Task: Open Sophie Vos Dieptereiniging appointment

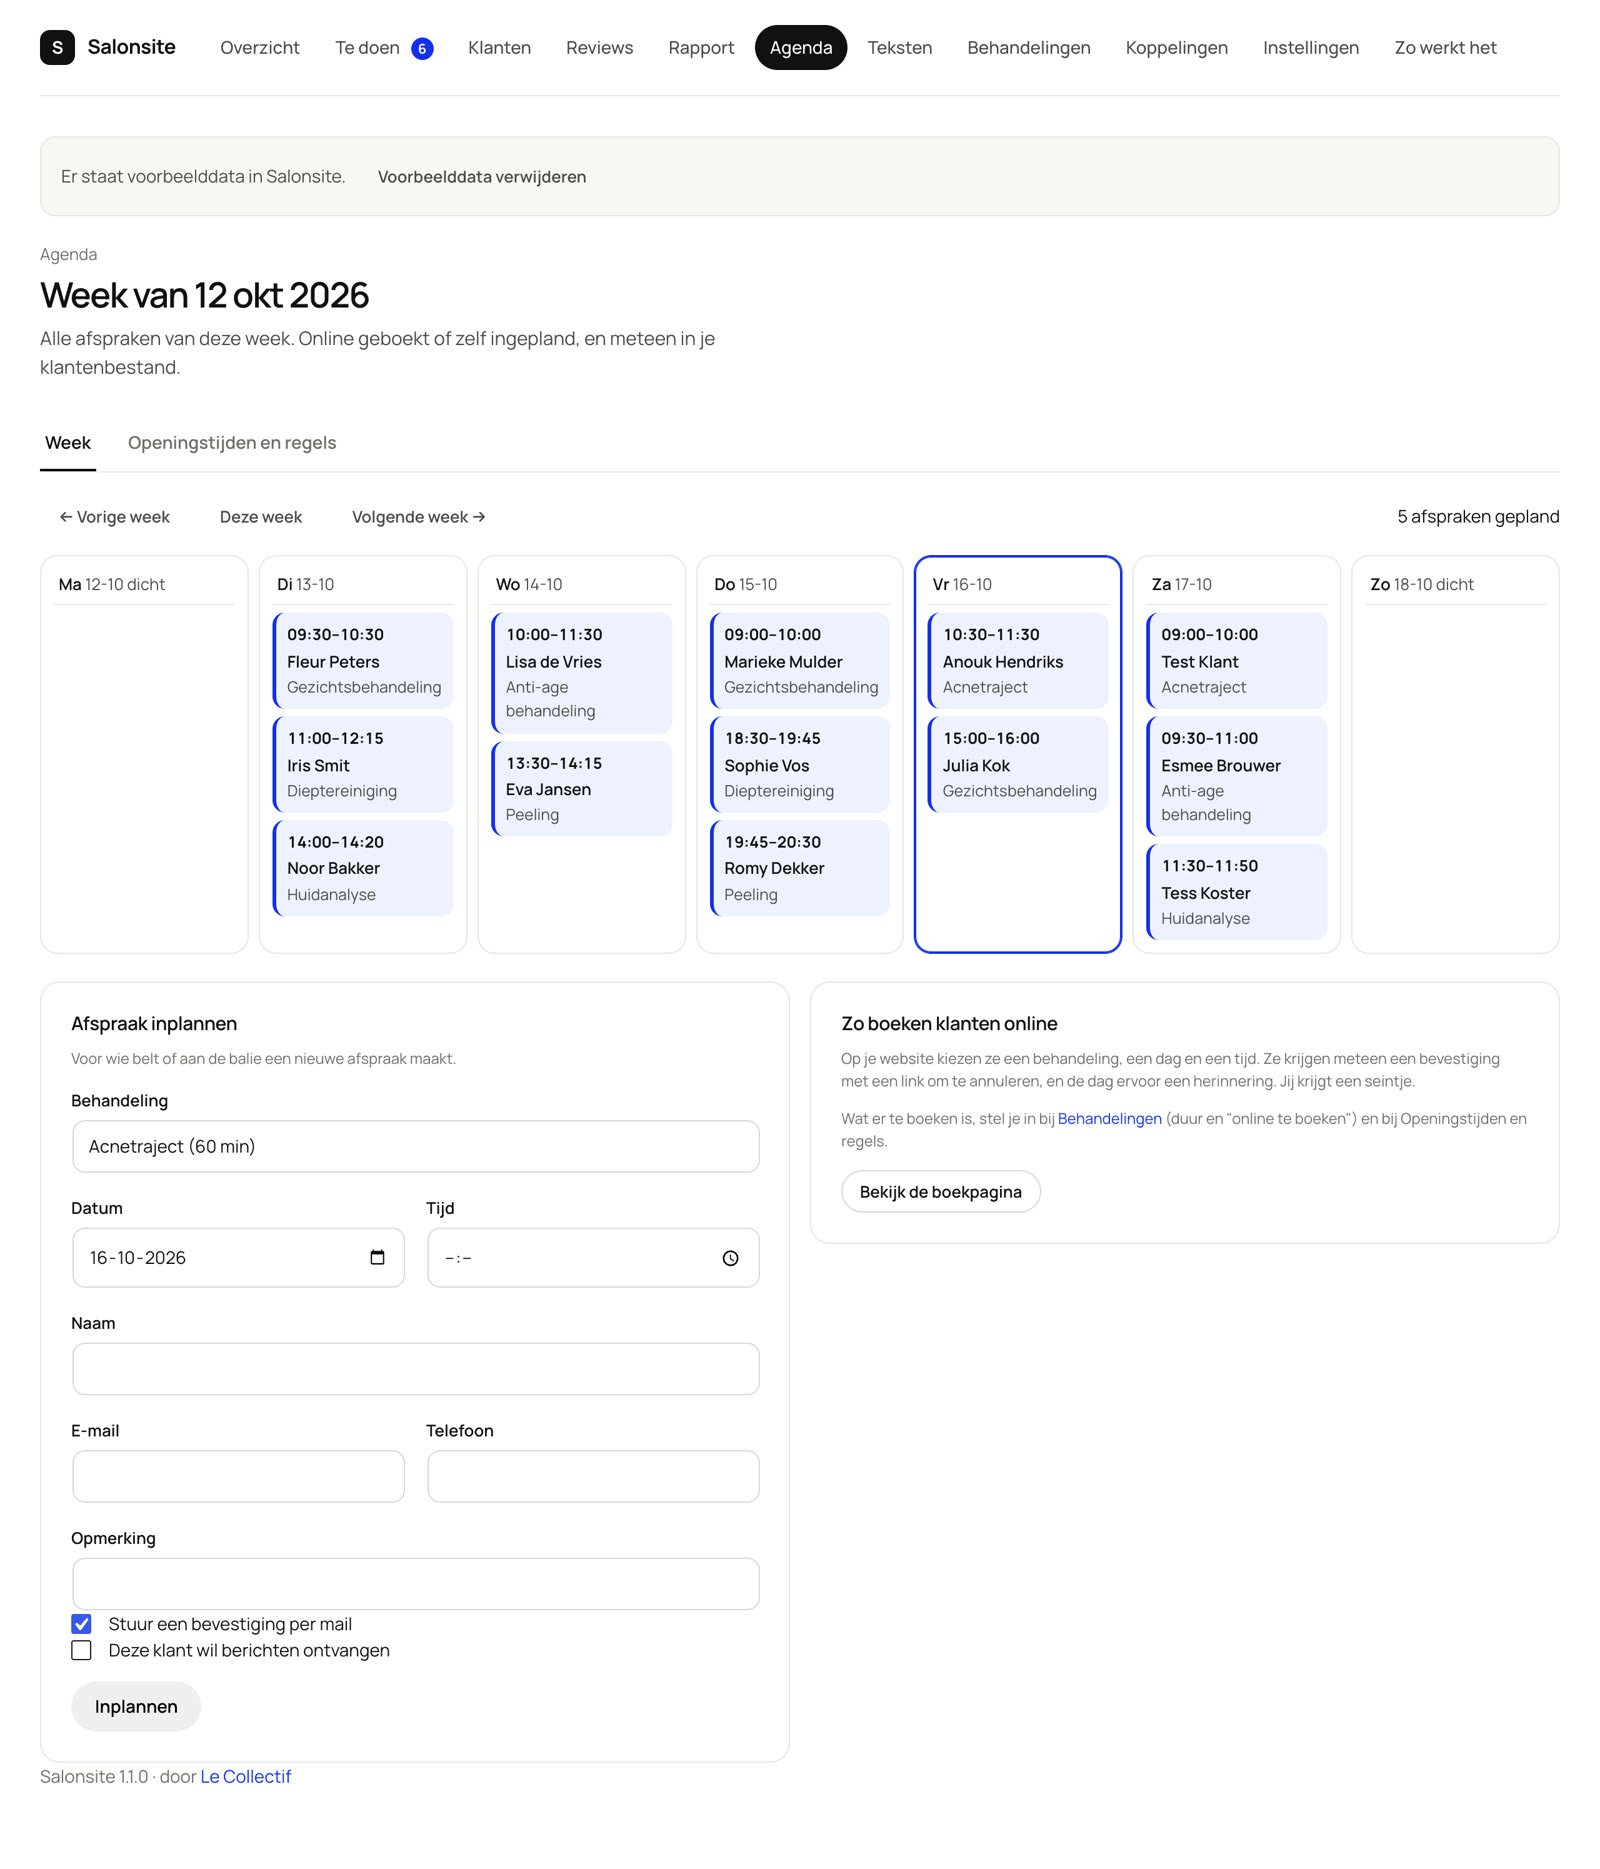Action: pyautogui.click(x=800, y=765)
